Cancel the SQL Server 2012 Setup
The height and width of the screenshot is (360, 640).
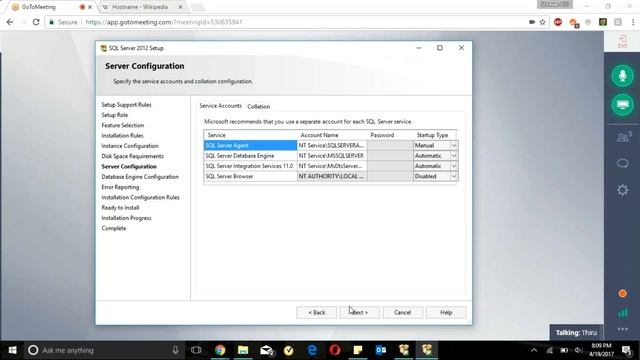402,312
